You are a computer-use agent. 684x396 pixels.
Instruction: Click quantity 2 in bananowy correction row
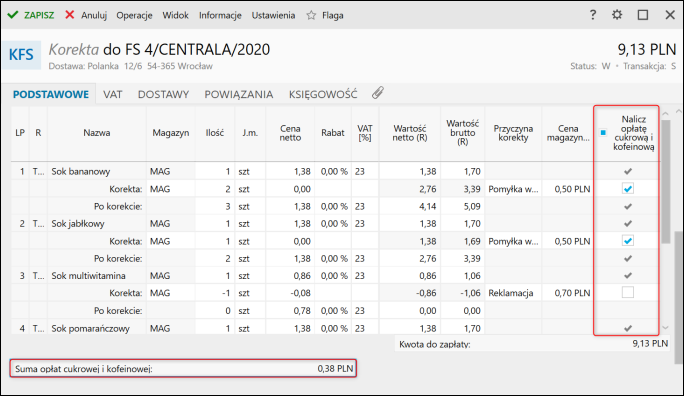click(x=215, y=189)
